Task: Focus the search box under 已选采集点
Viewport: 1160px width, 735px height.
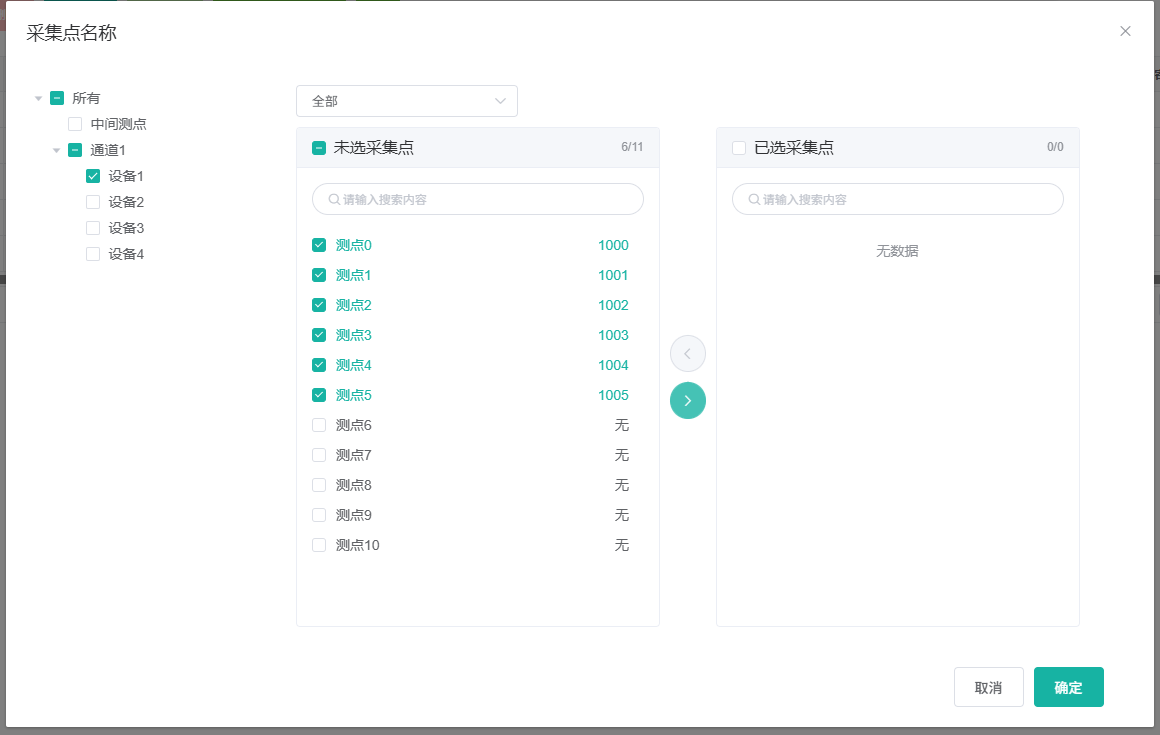Action: (898, 199)
